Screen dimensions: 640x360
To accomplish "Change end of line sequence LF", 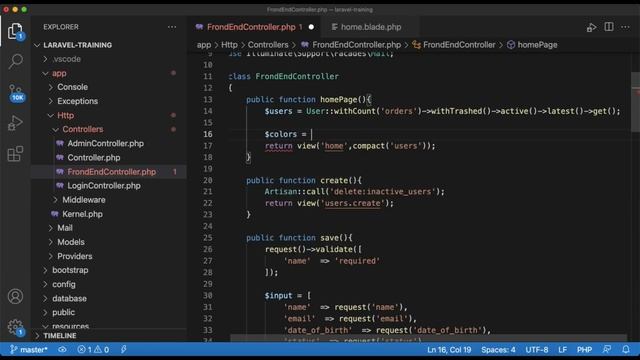I will coord(562,350).
